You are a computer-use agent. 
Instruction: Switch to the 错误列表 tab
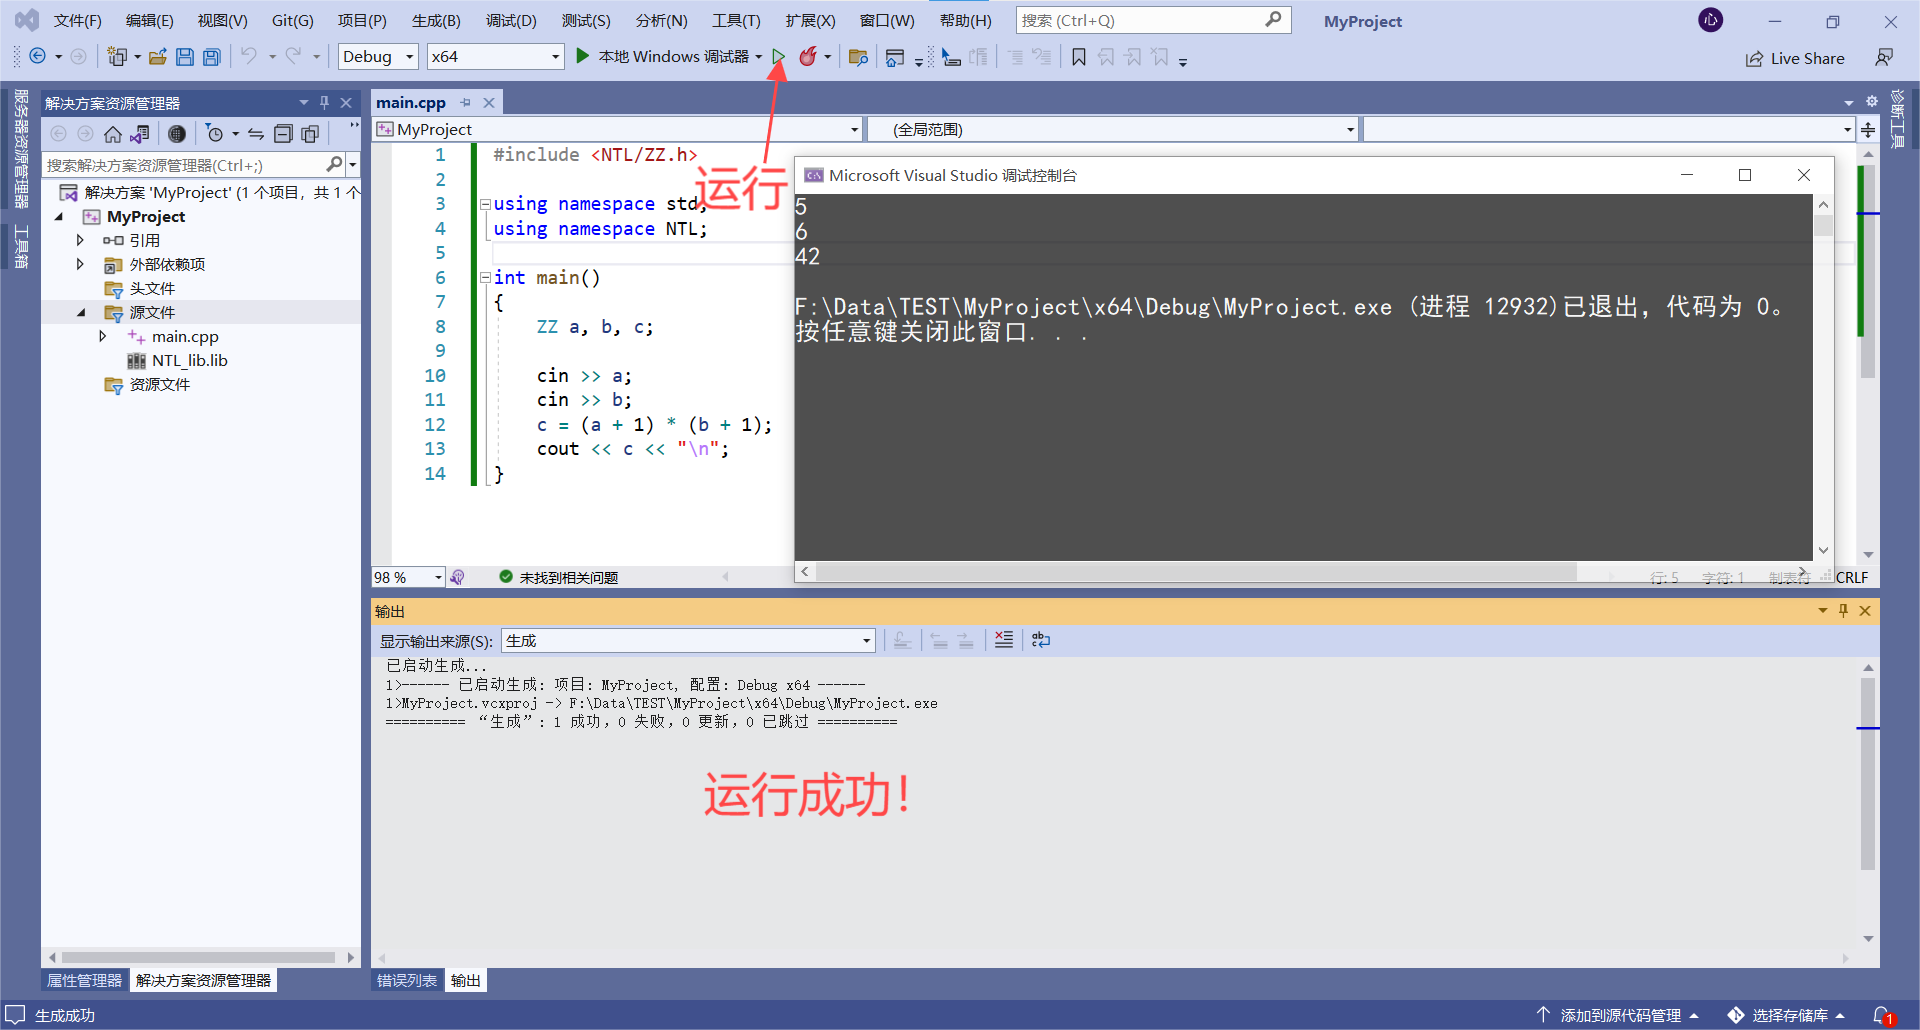point(406,980)
